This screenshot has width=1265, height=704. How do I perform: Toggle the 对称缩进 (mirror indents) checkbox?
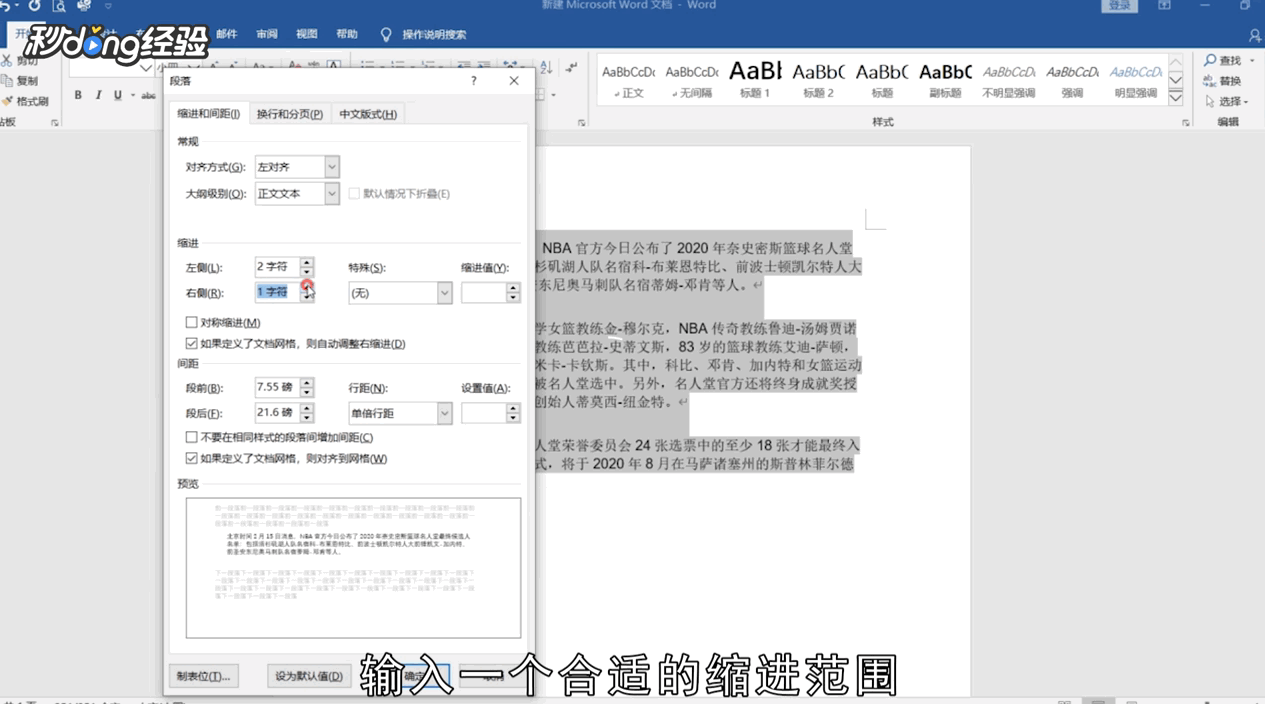[x=192, y=322]
